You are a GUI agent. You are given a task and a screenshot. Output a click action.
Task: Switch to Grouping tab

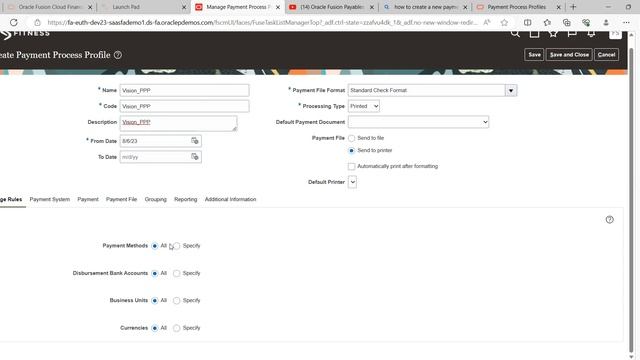156,199
